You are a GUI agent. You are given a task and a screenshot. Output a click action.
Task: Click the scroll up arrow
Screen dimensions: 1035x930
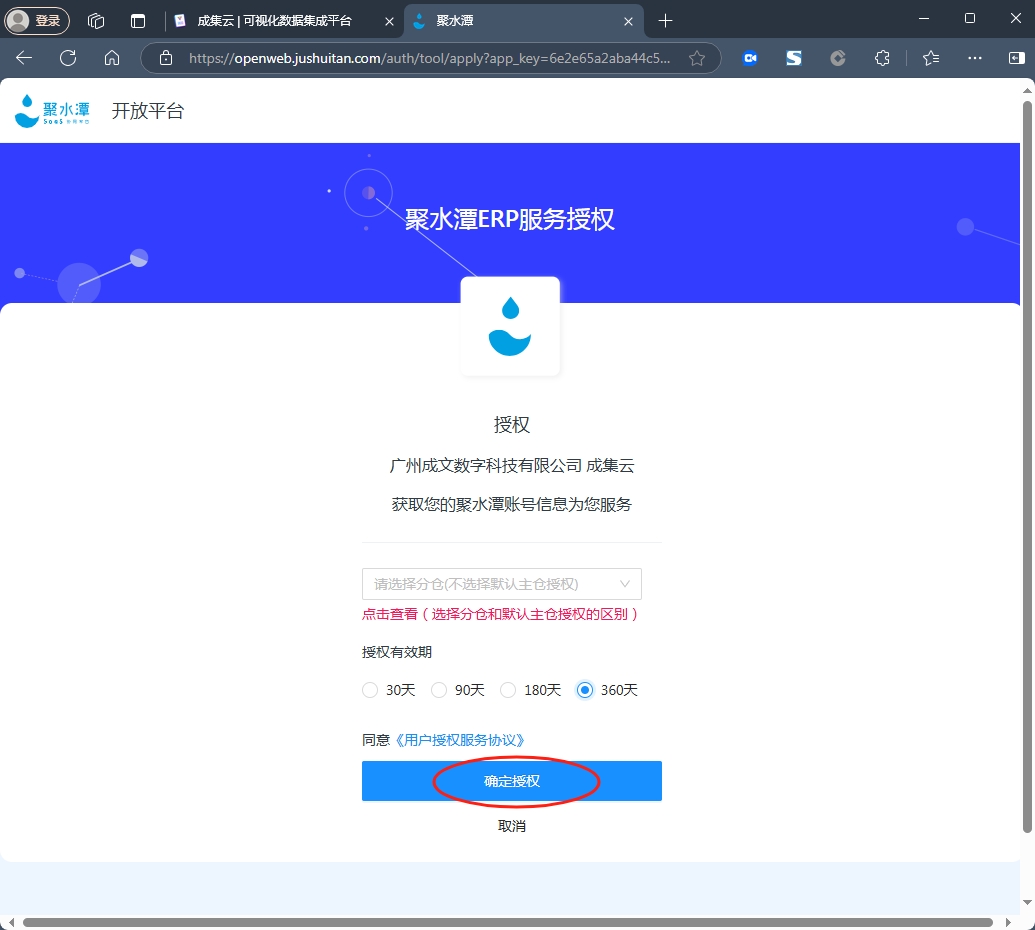(1027, 90)
